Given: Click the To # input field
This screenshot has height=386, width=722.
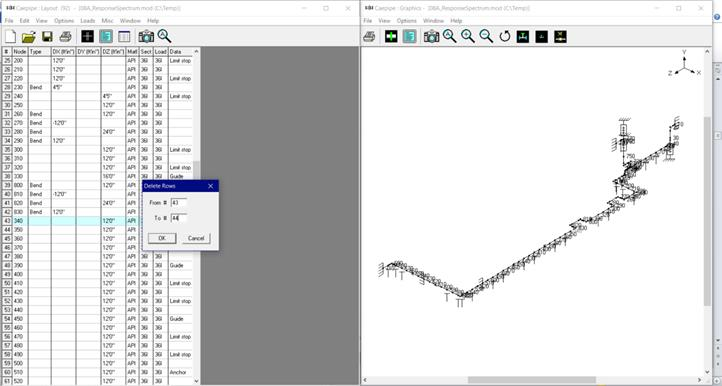Looking at the screenshot, I should [179, 218].
